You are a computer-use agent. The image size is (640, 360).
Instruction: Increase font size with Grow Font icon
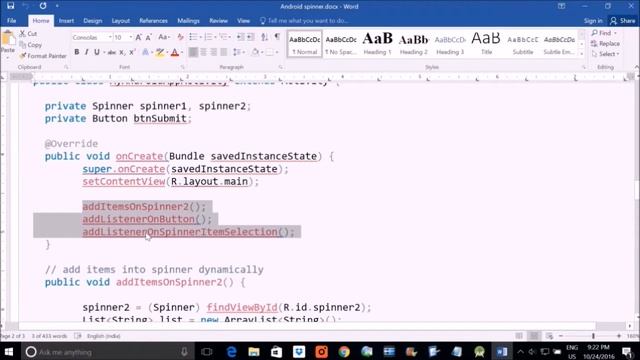pos(138,38)
